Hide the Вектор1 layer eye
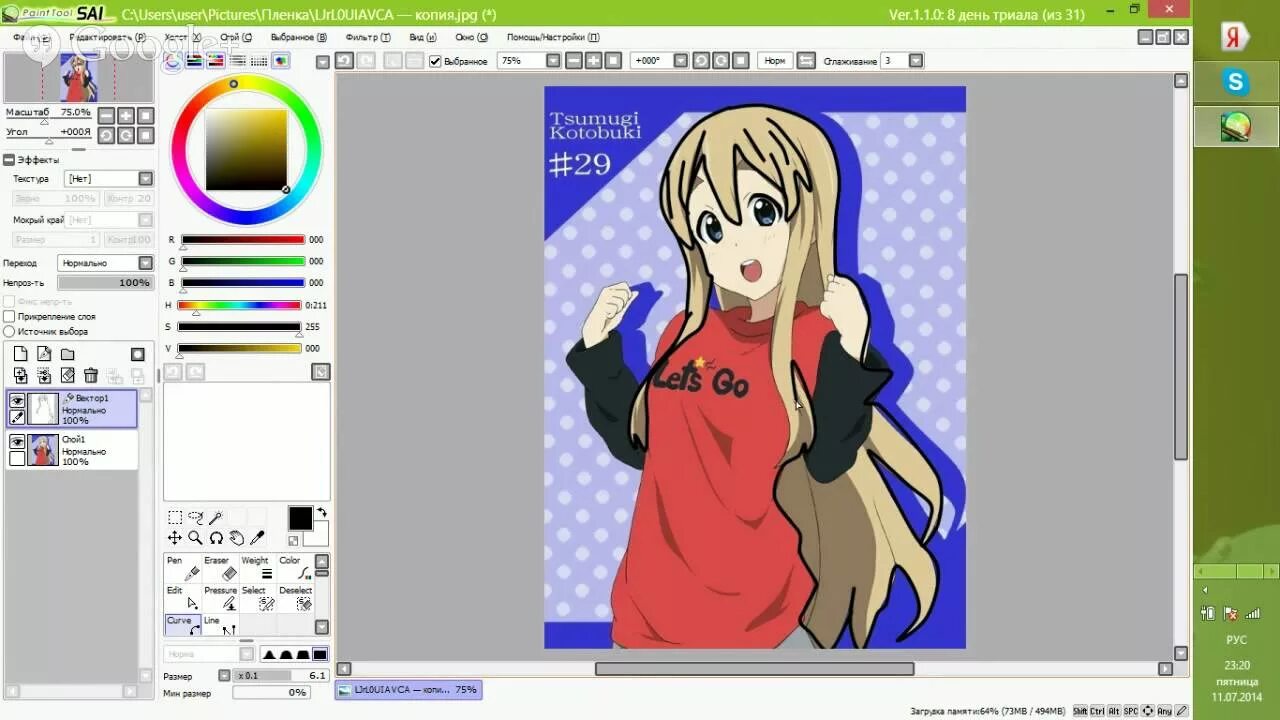Screen dimensions: 1280x720 (x=17, y=400)
